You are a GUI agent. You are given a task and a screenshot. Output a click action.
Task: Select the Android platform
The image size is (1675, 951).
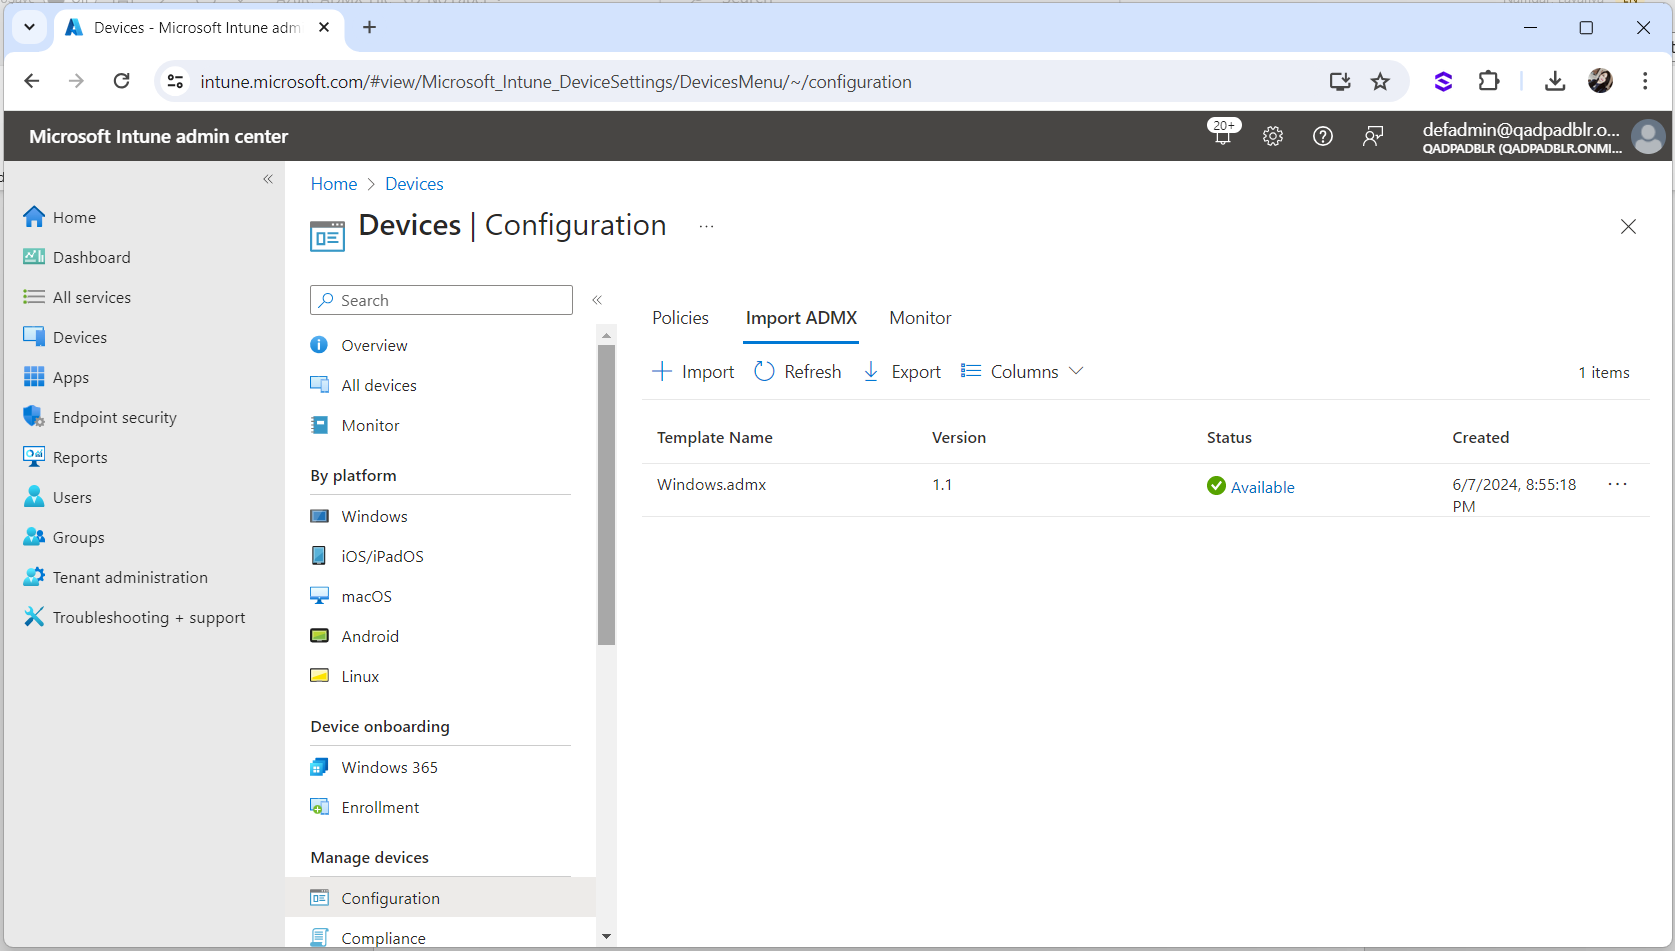pyautogui.click(x=355, y=636)
